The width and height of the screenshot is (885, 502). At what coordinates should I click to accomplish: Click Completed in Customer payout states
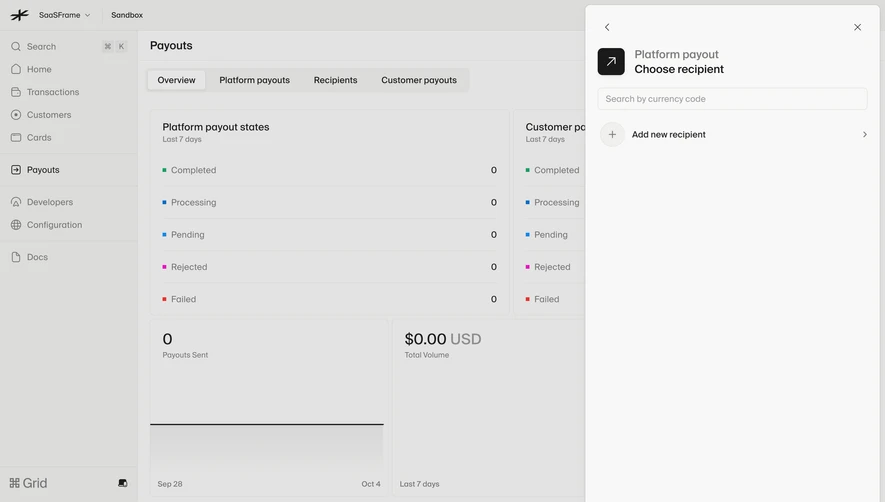[557, 170]
